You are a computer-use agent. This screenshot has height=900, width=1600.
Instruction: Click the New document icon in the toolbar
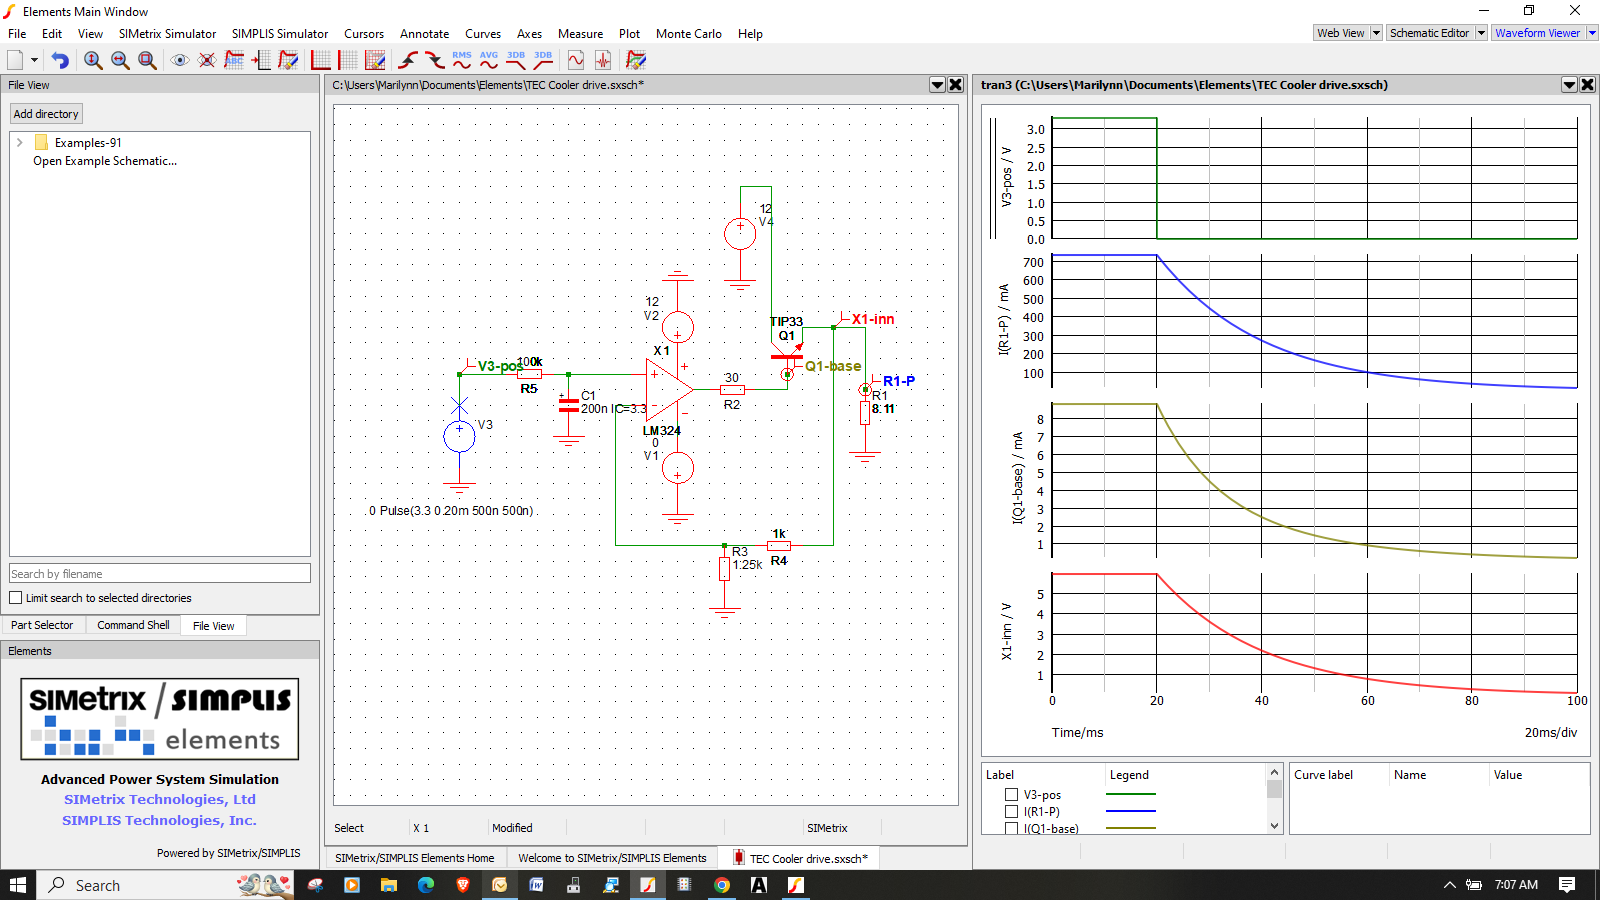pyautogui.click(x=15, y=60)
